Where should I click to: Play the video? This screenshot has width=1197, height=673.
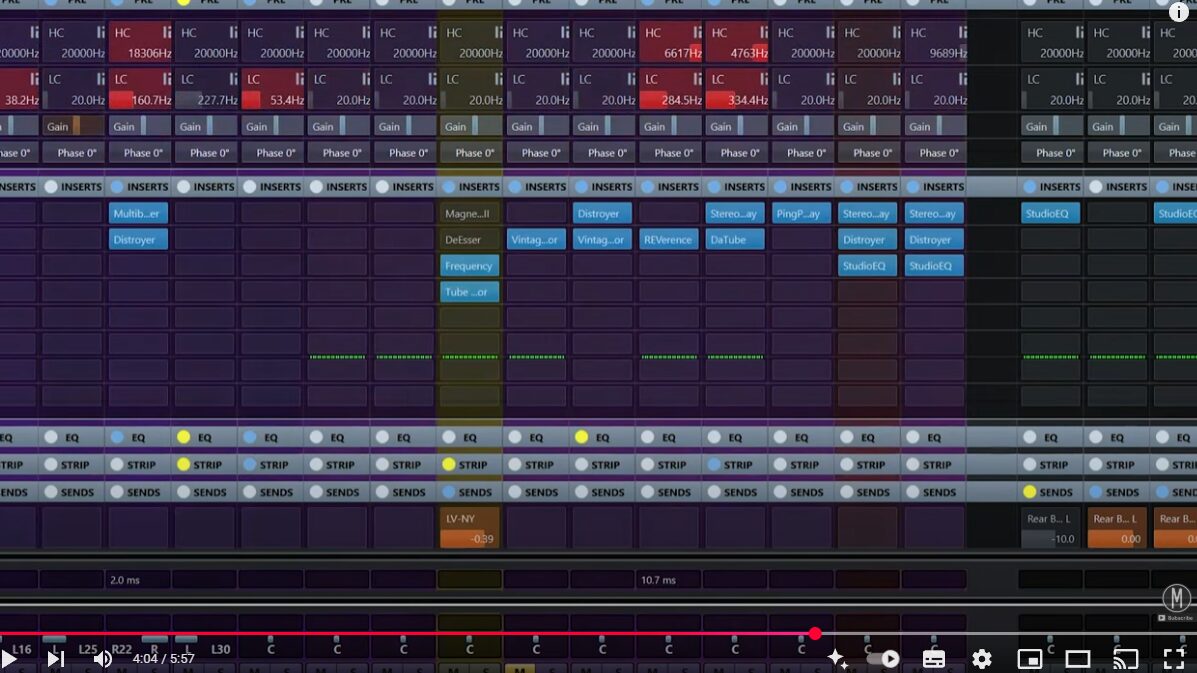tap(10, 658)
